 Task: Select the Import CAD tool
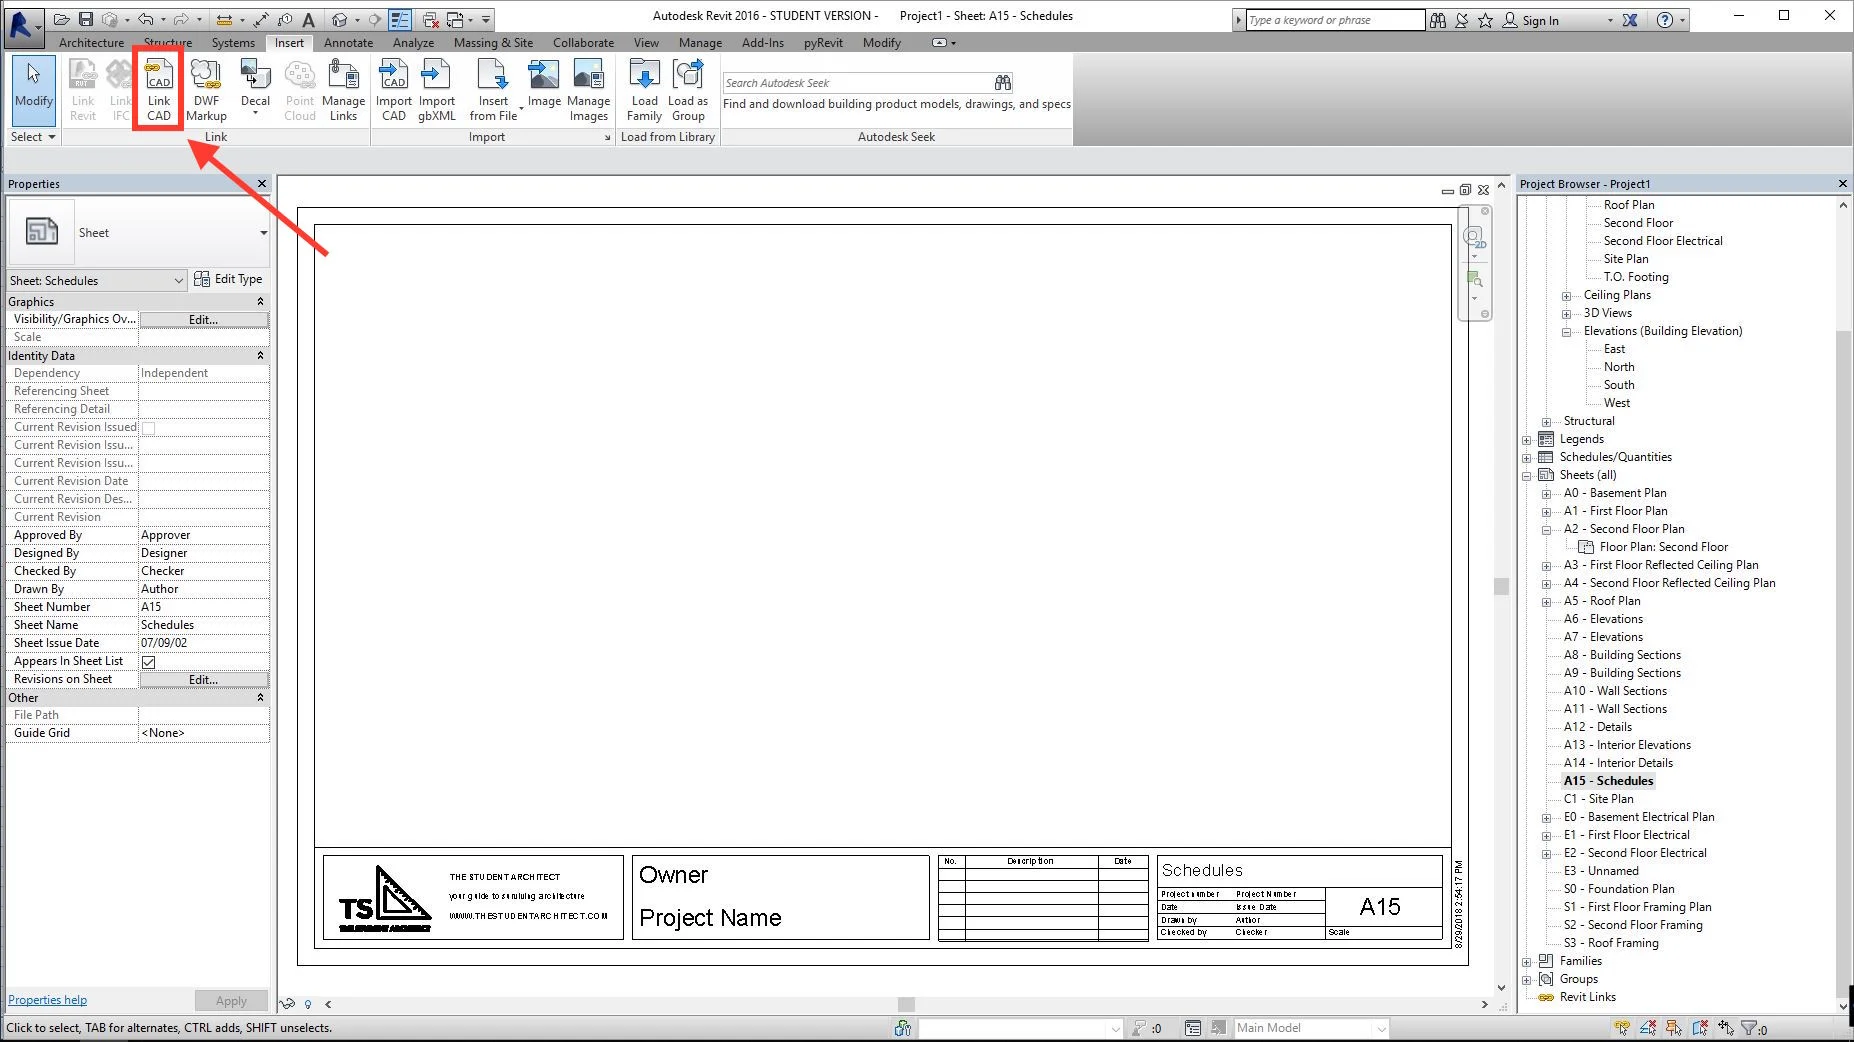(393, 88)
